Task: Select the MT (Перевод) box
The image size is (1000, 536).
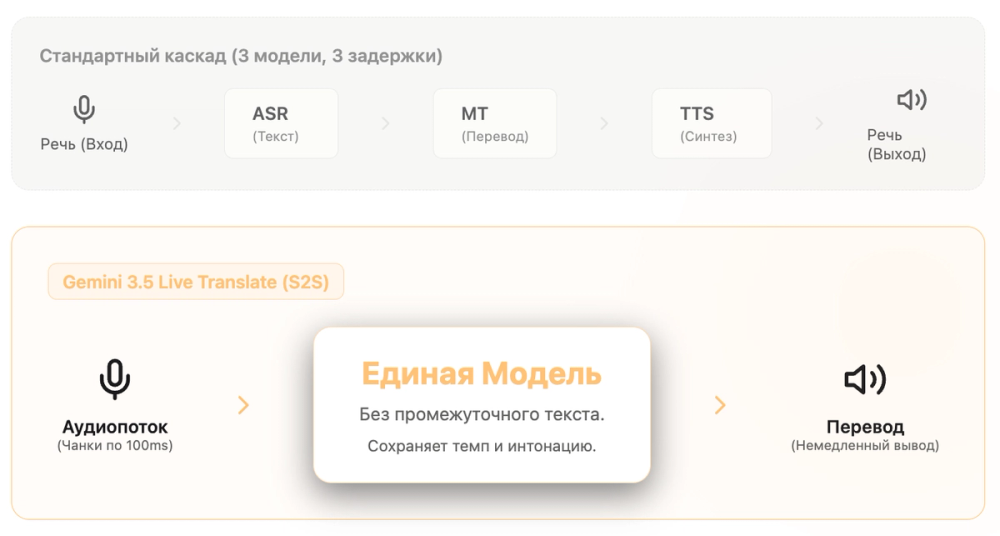Action: coord(495,123)
